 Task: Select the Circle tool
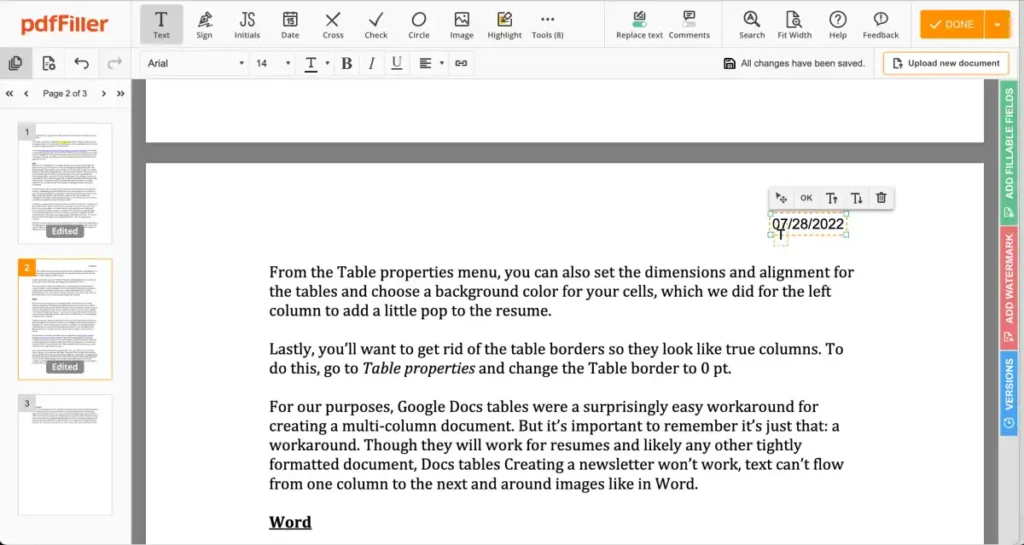pyautogui.click(x=419, y=24)
